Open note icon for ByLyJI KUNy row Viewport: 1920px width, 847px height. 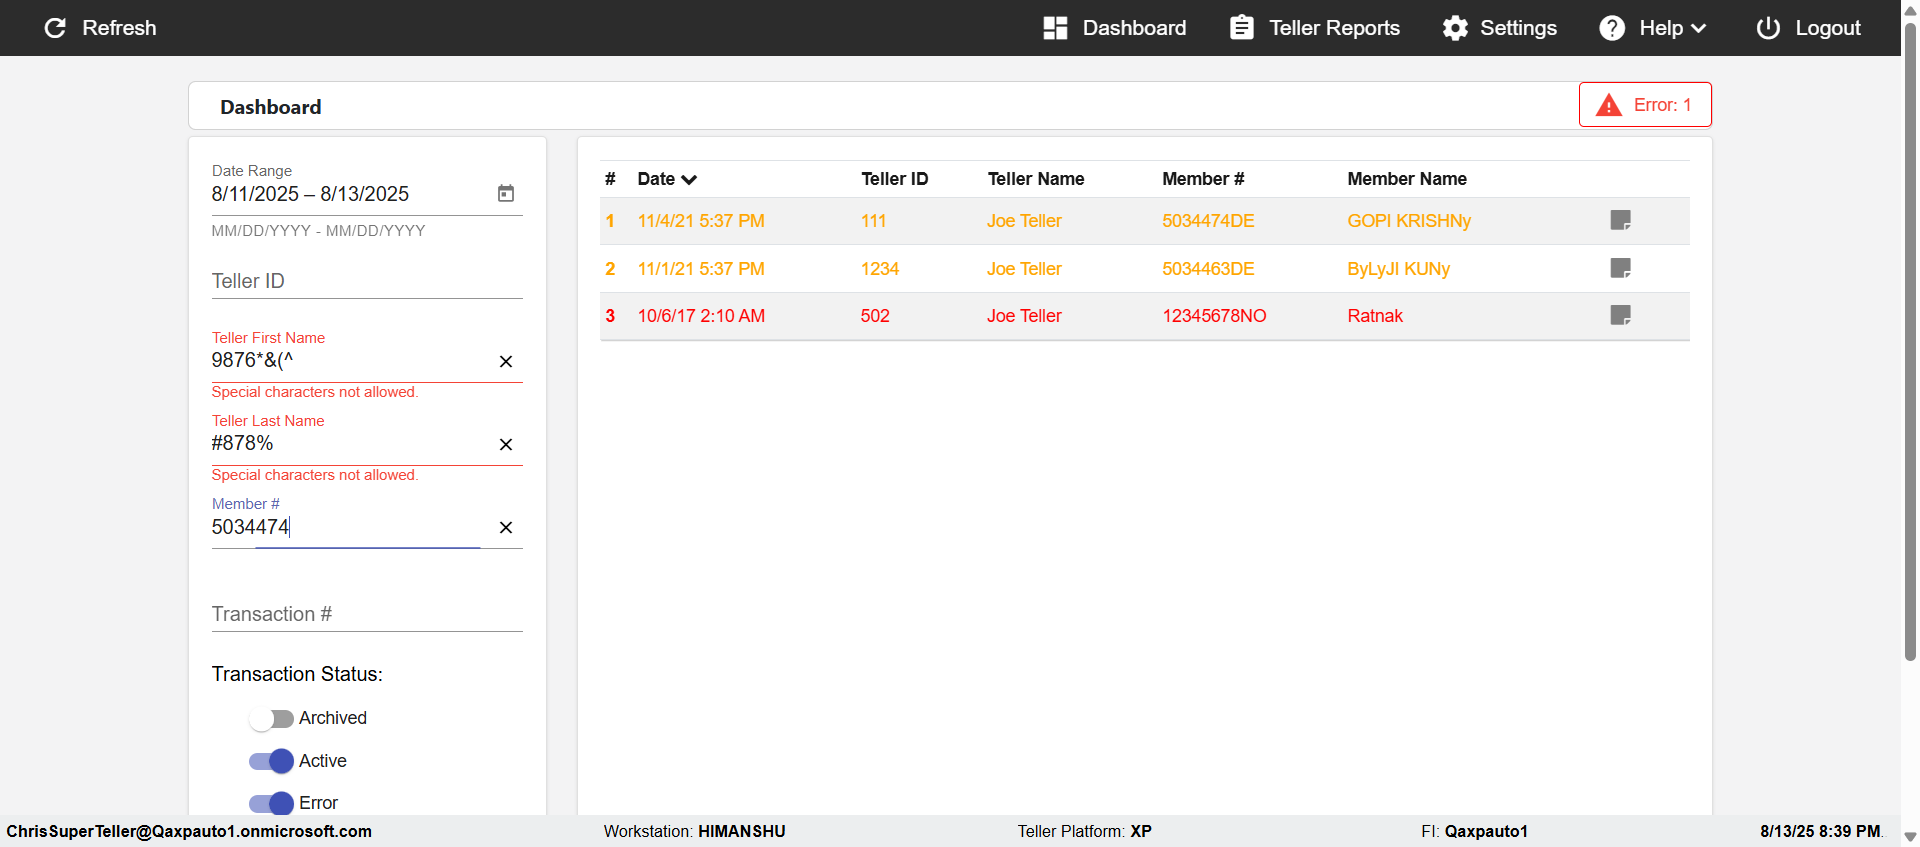pyautogui.click(x=1620, y=268)
